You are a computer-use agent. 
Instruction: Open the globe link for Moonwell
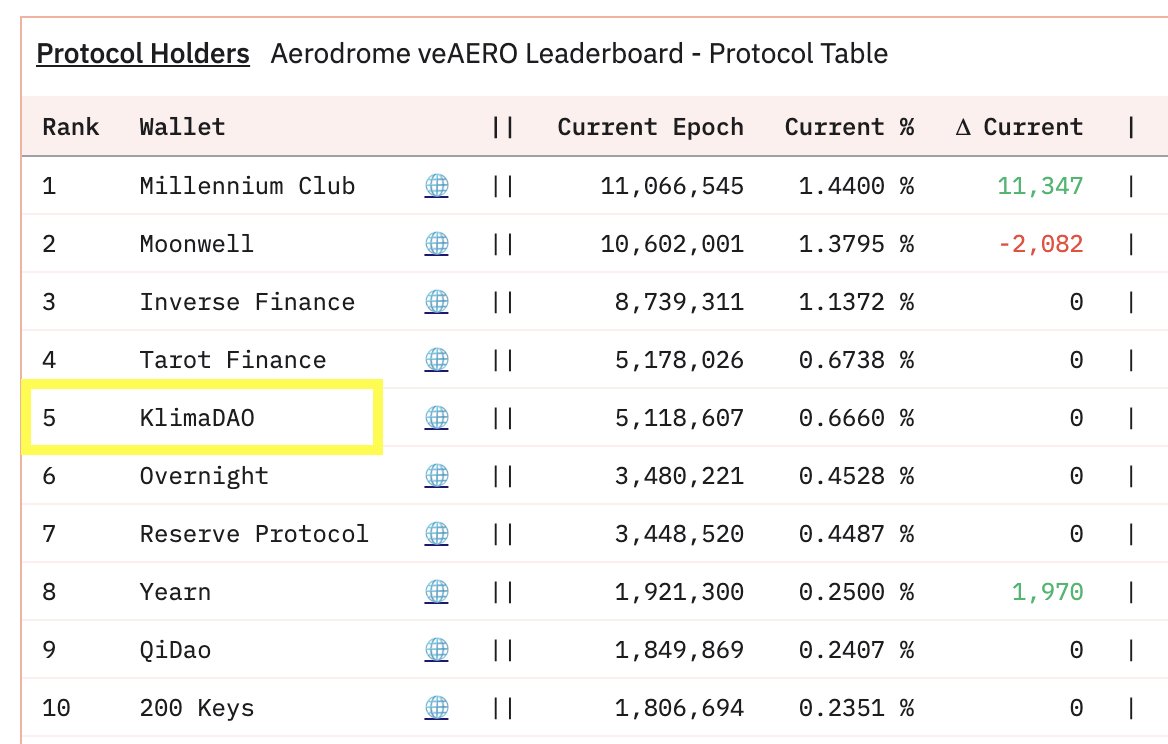(x=437, y=244)
